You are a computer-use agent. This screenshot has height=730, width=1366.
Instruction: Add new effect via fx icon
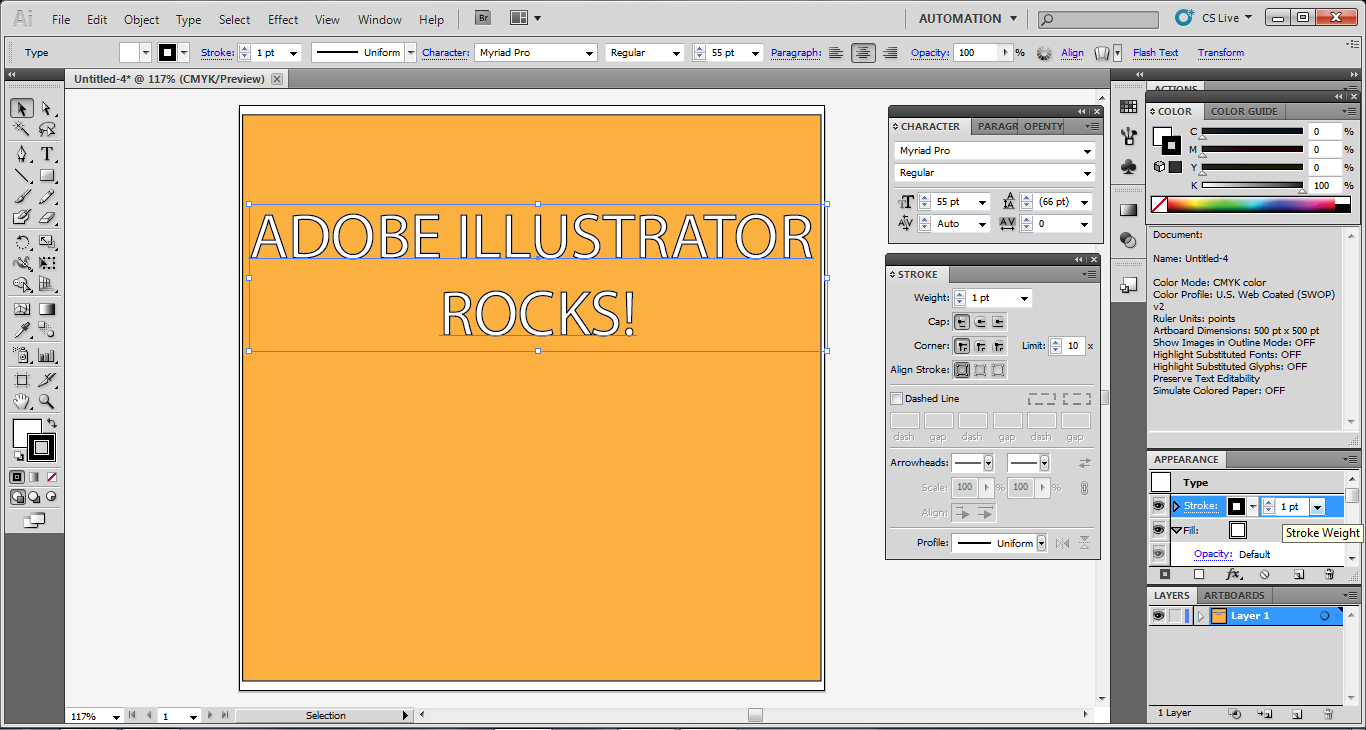pos(1233,575)
